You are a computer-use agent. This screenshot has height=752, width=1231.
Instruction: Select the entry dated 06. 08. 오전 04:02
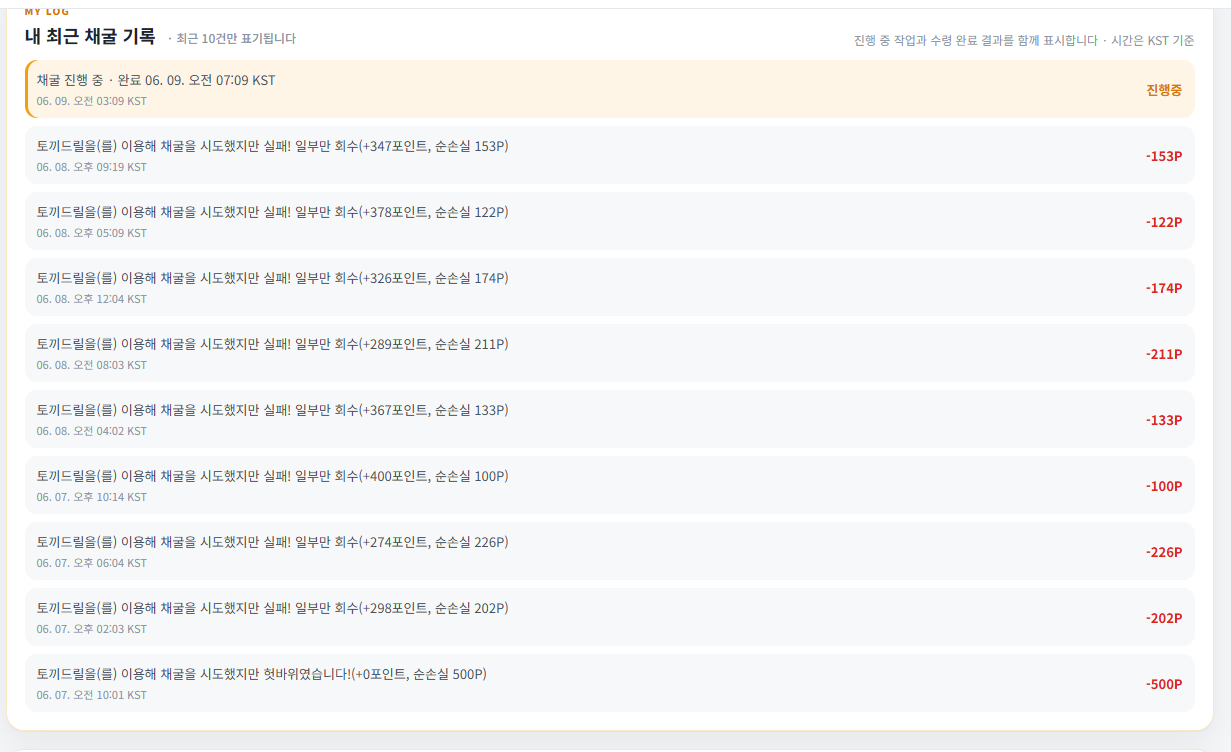[610, 419]
